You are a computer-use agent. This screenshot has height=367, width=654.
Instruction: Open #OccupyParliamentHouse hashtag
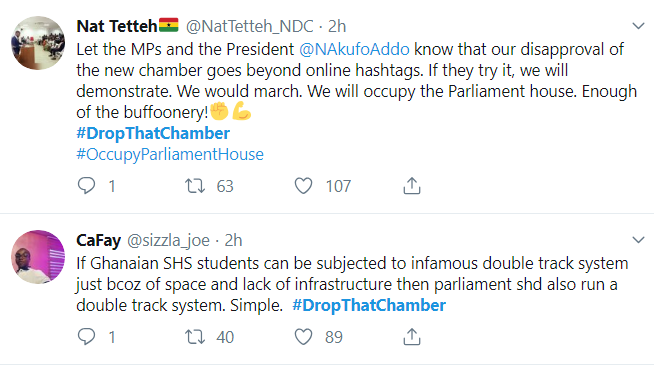170,155
